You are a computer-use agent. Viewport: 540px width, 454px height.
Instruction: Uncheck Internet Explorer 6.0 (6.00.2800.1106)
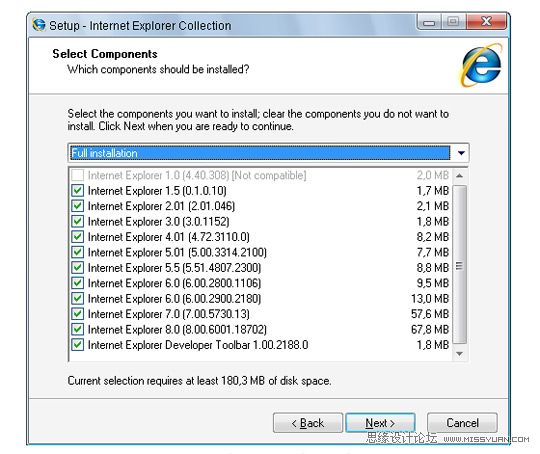tap(77, 283)
